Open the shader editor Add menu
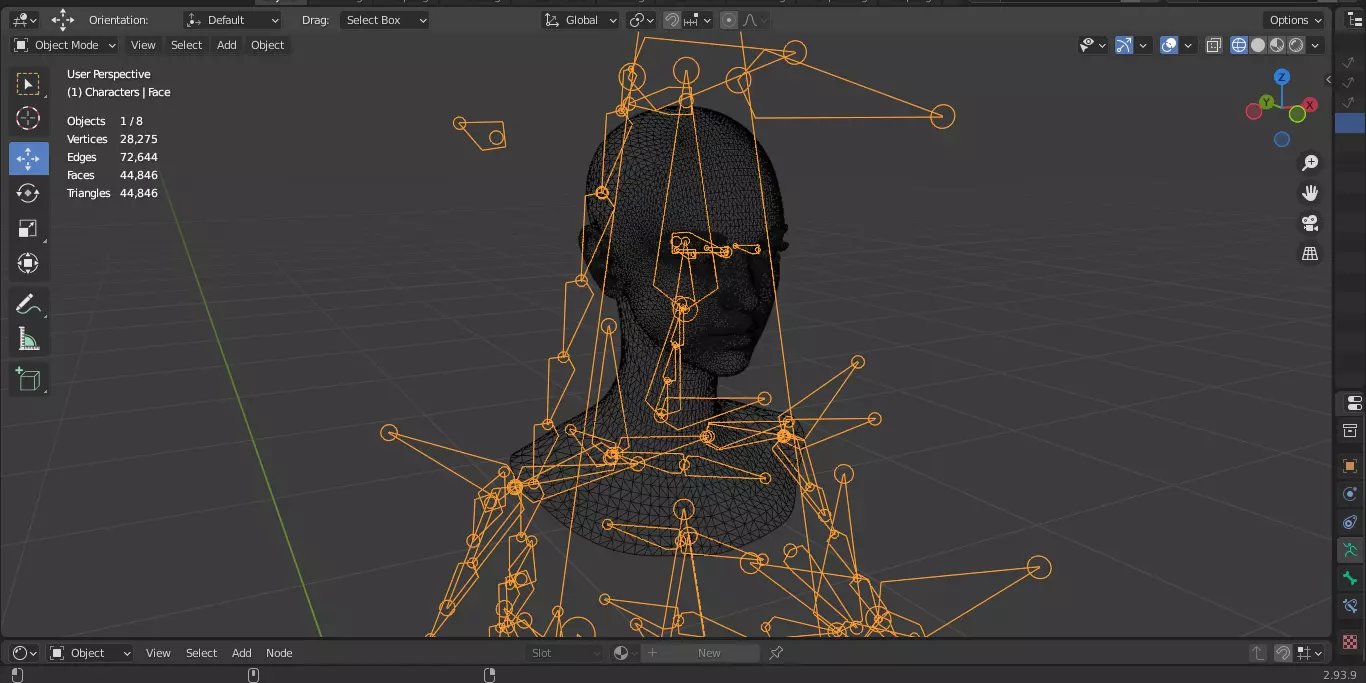The image size is (1366, 683). pos(241,653)
